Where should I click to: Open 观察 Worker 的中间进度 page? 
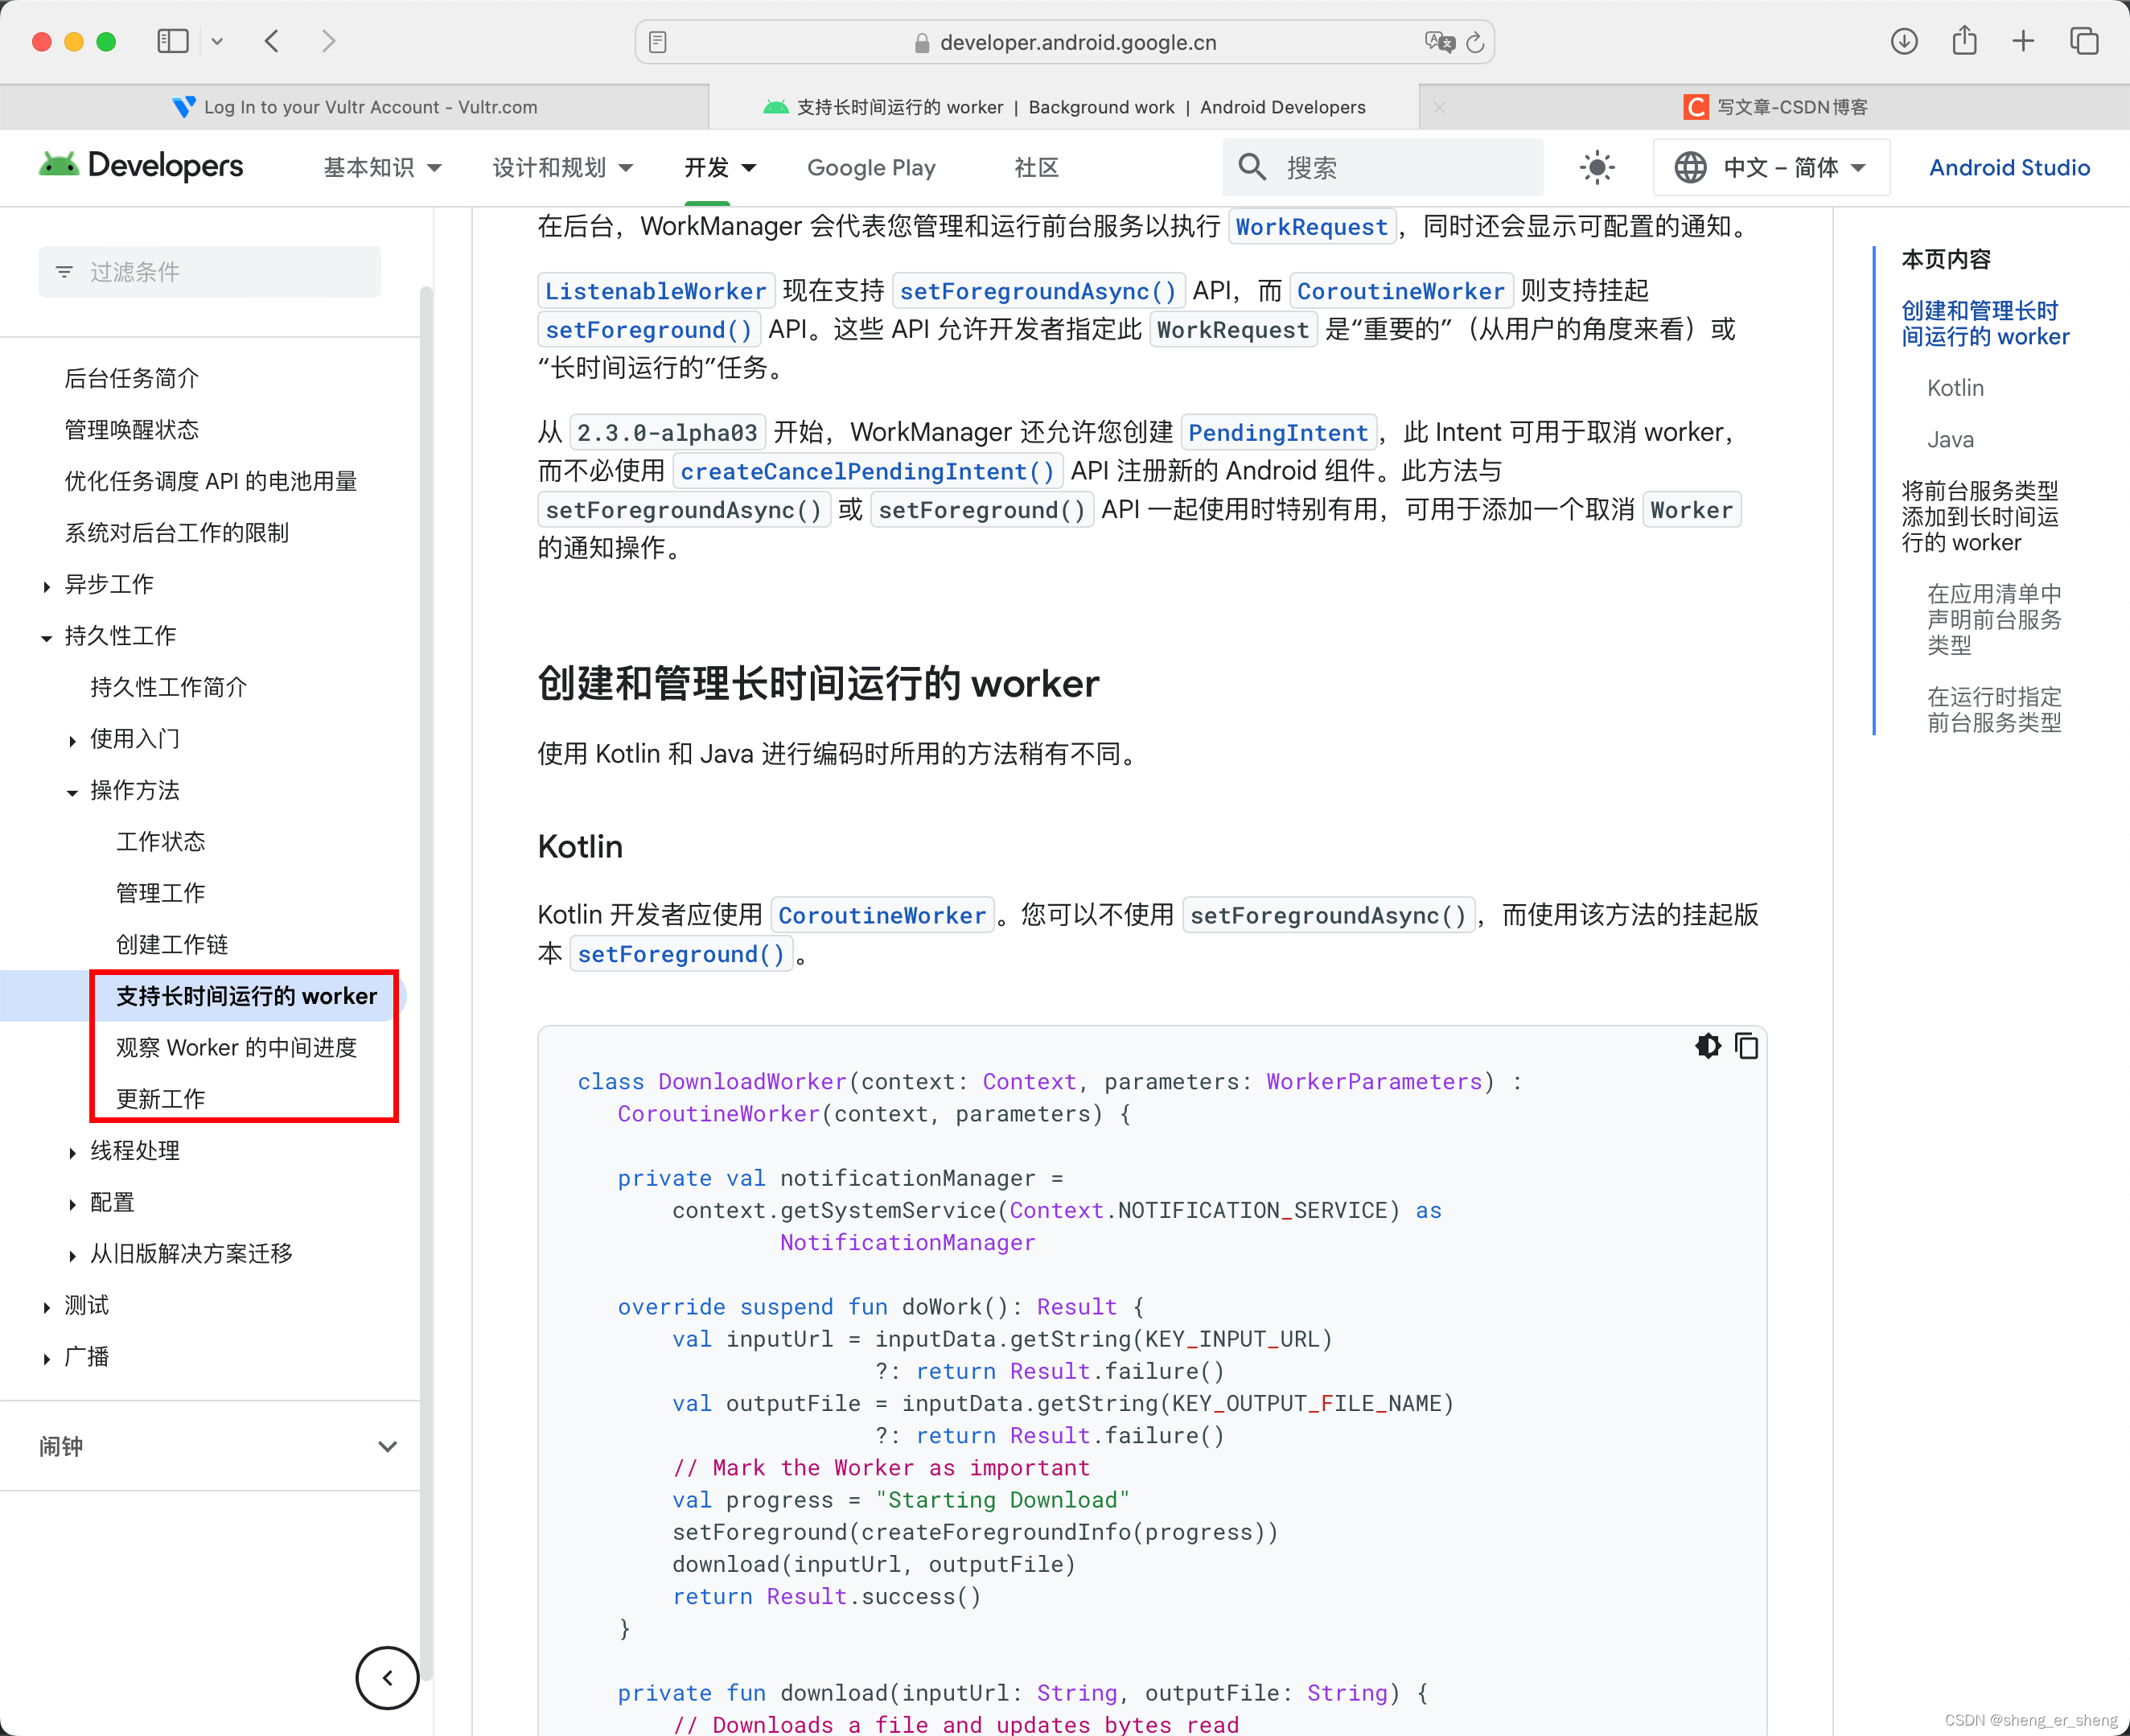tap(237, 1047)
